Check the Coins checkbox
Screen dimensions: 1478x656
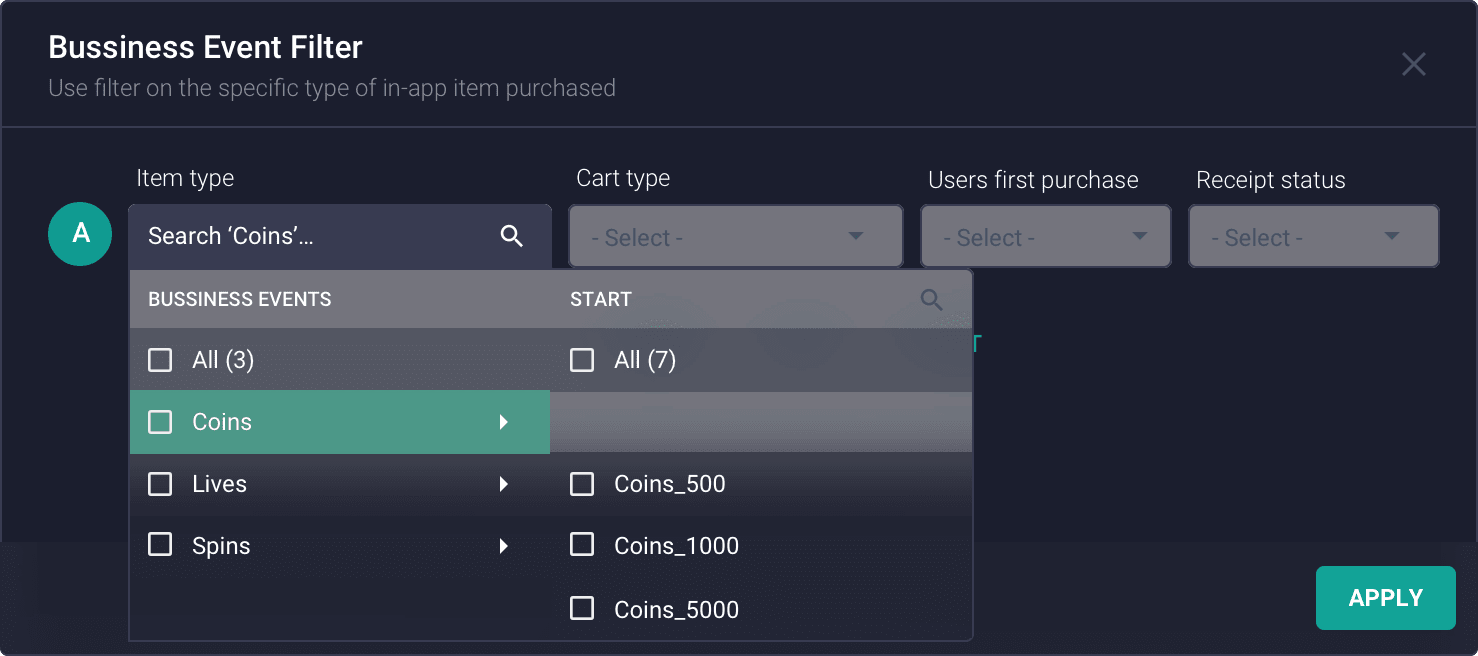pos(160,421)
